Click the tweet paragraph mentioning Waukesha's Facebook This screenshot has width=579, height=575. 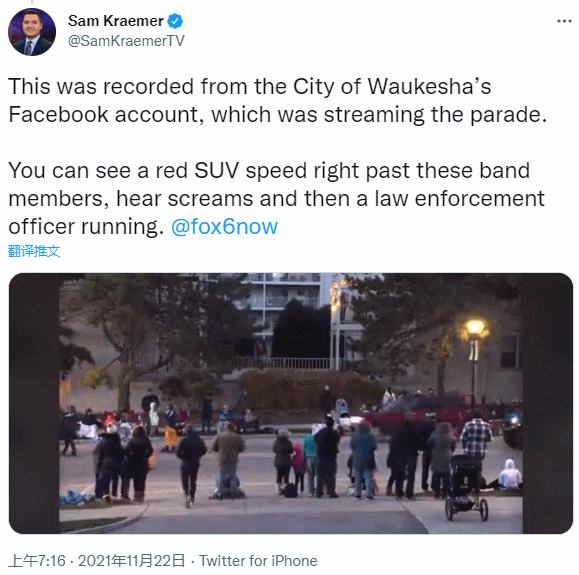coord(277,100)
